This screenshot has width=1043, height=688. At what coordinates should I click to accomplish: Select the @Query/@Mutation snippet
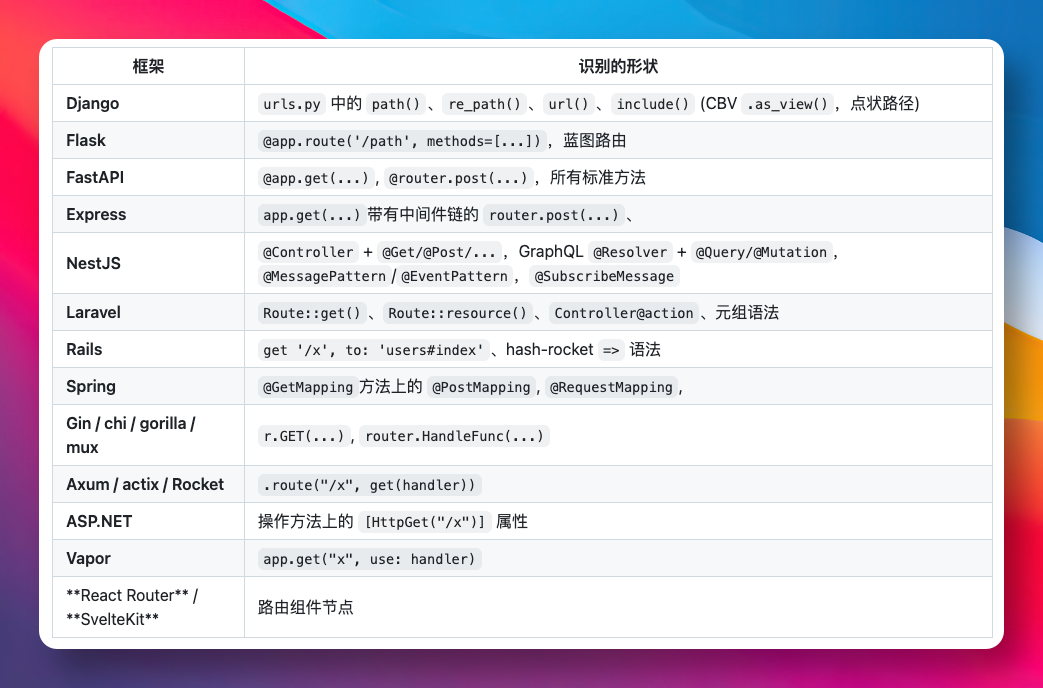click(761, 252)
